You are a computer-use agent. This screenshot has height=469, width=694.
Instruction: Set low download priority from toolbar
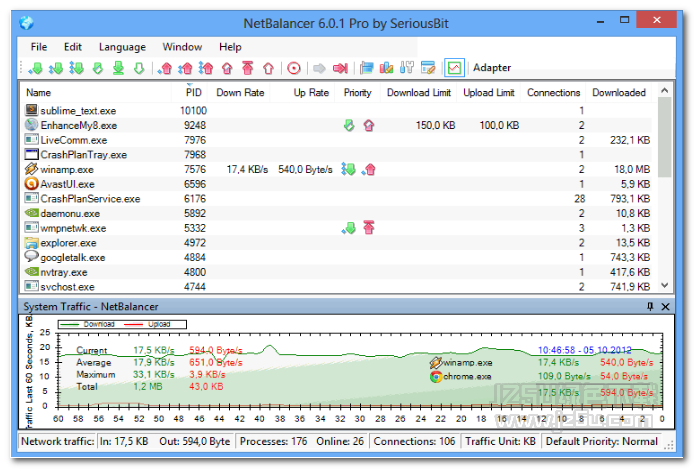tap(35, 68)
